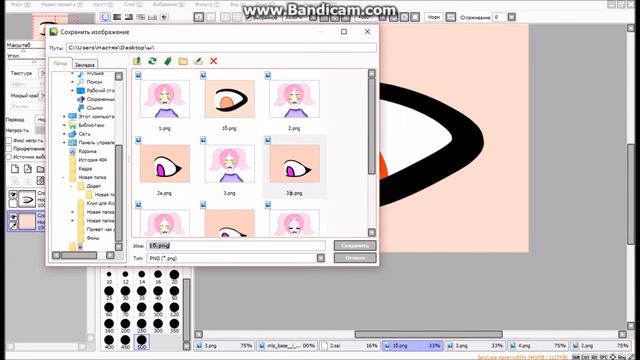
Task: Expand the 'Панель управления' tree node
Action: 64,142
